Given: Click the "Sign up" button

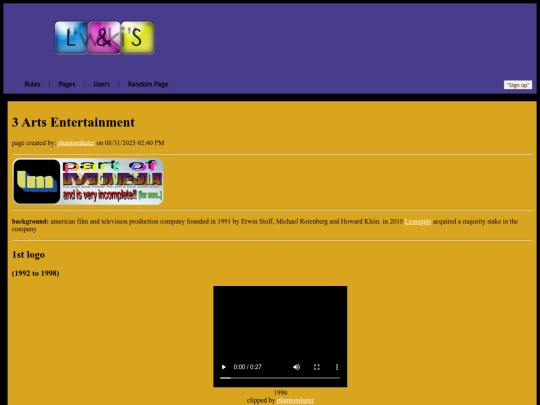Looking at the screenshot, I should click(518, 85).
